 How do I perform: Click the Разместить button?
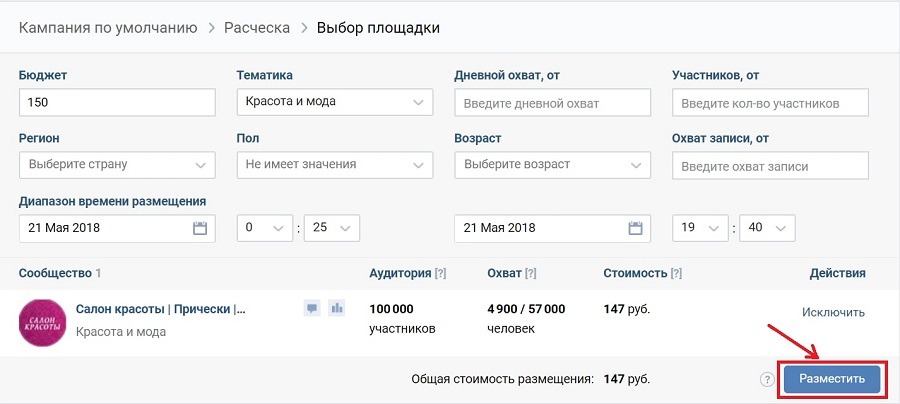pyautogui.click(x=832, y=379)
